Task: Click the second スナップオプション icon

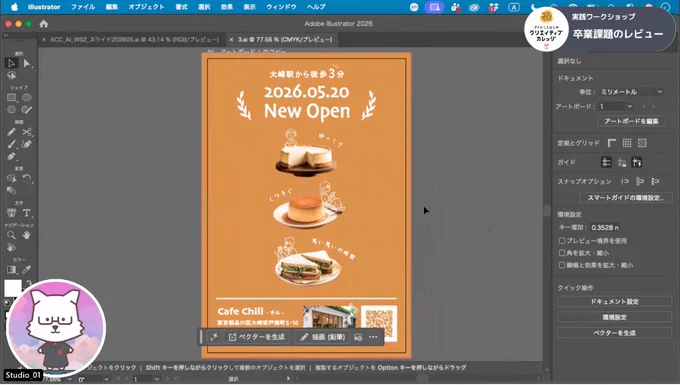Action: (640, 181)
